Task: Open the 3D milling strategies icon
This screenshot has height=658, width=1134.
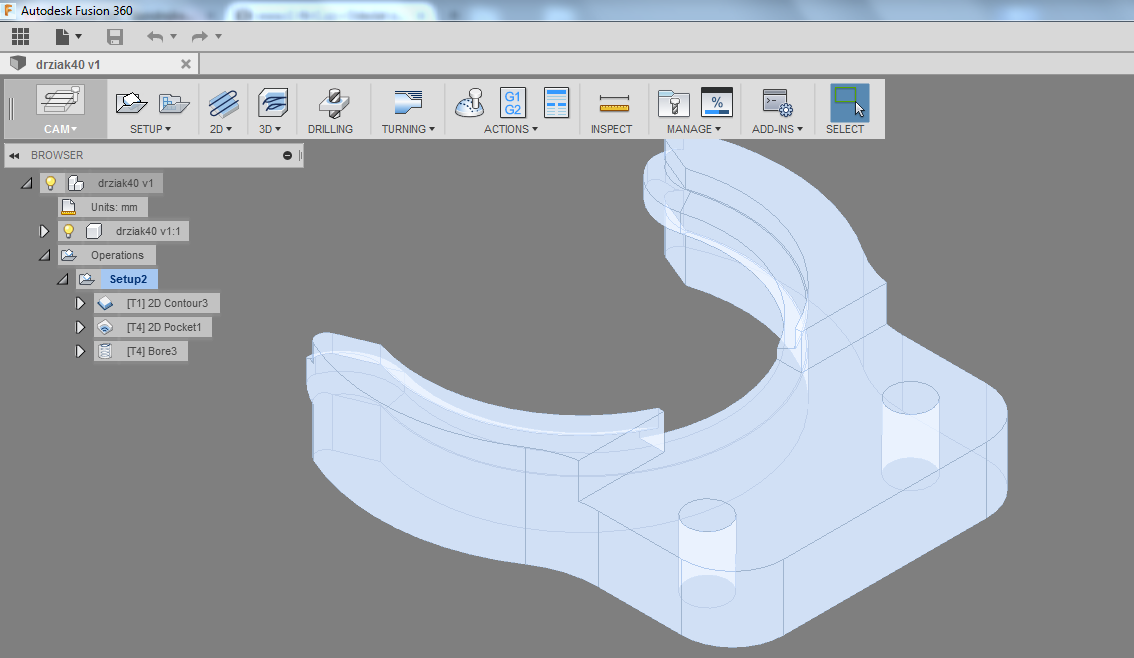Action: point(272,103)
